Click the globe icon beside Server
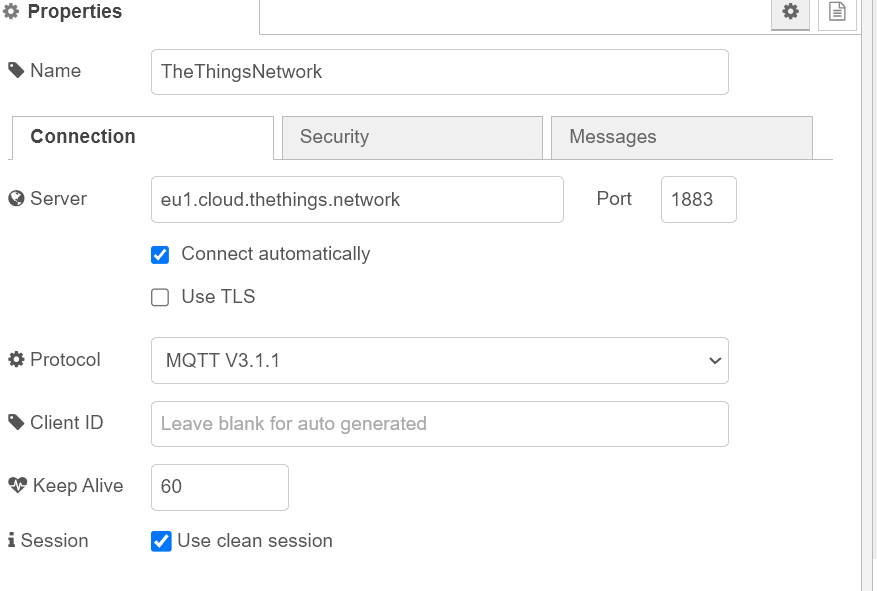The image size is (877, 591). [16, 199]
